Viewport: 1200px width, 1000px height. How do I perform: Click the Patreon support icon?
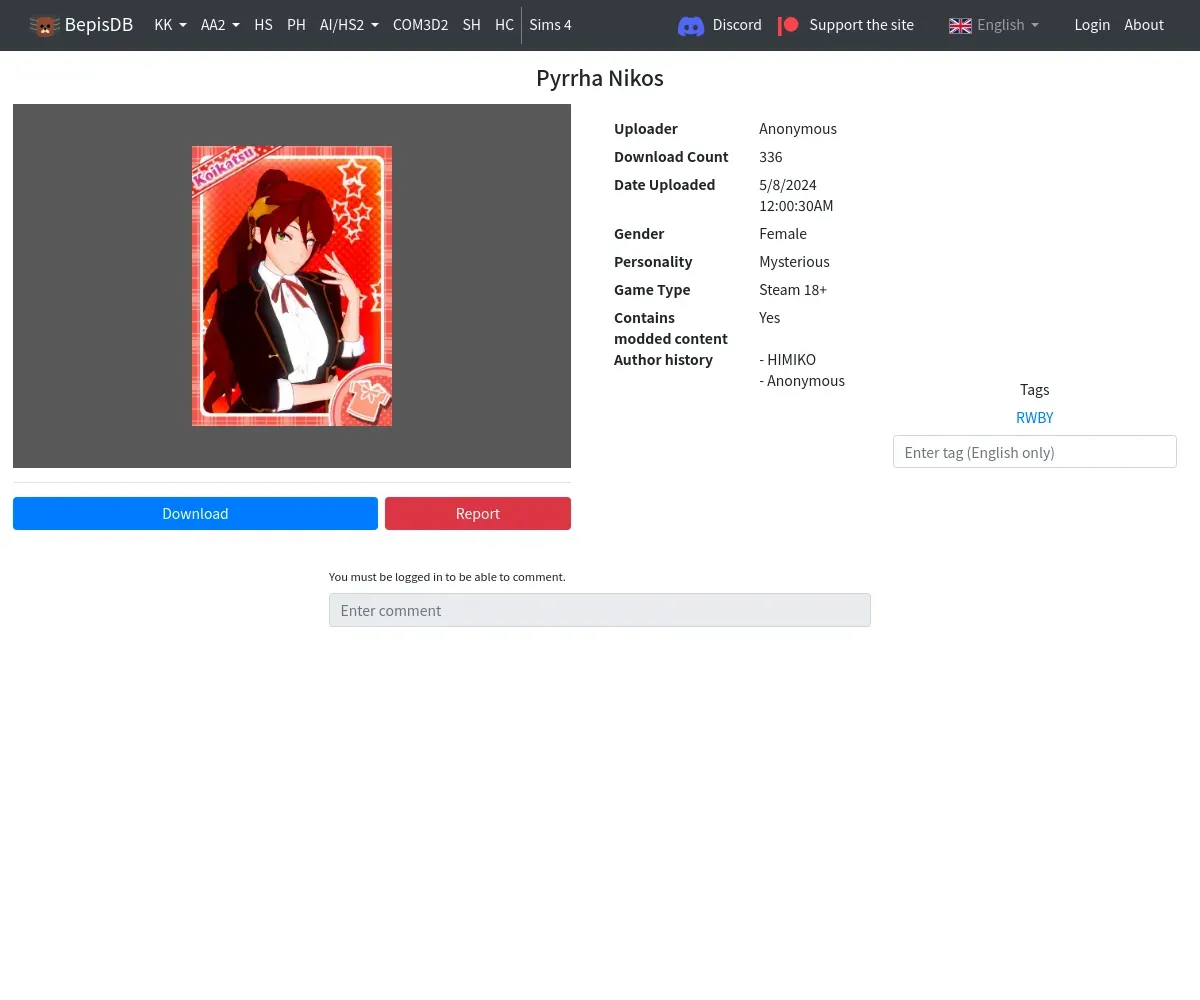coord(789,25)
